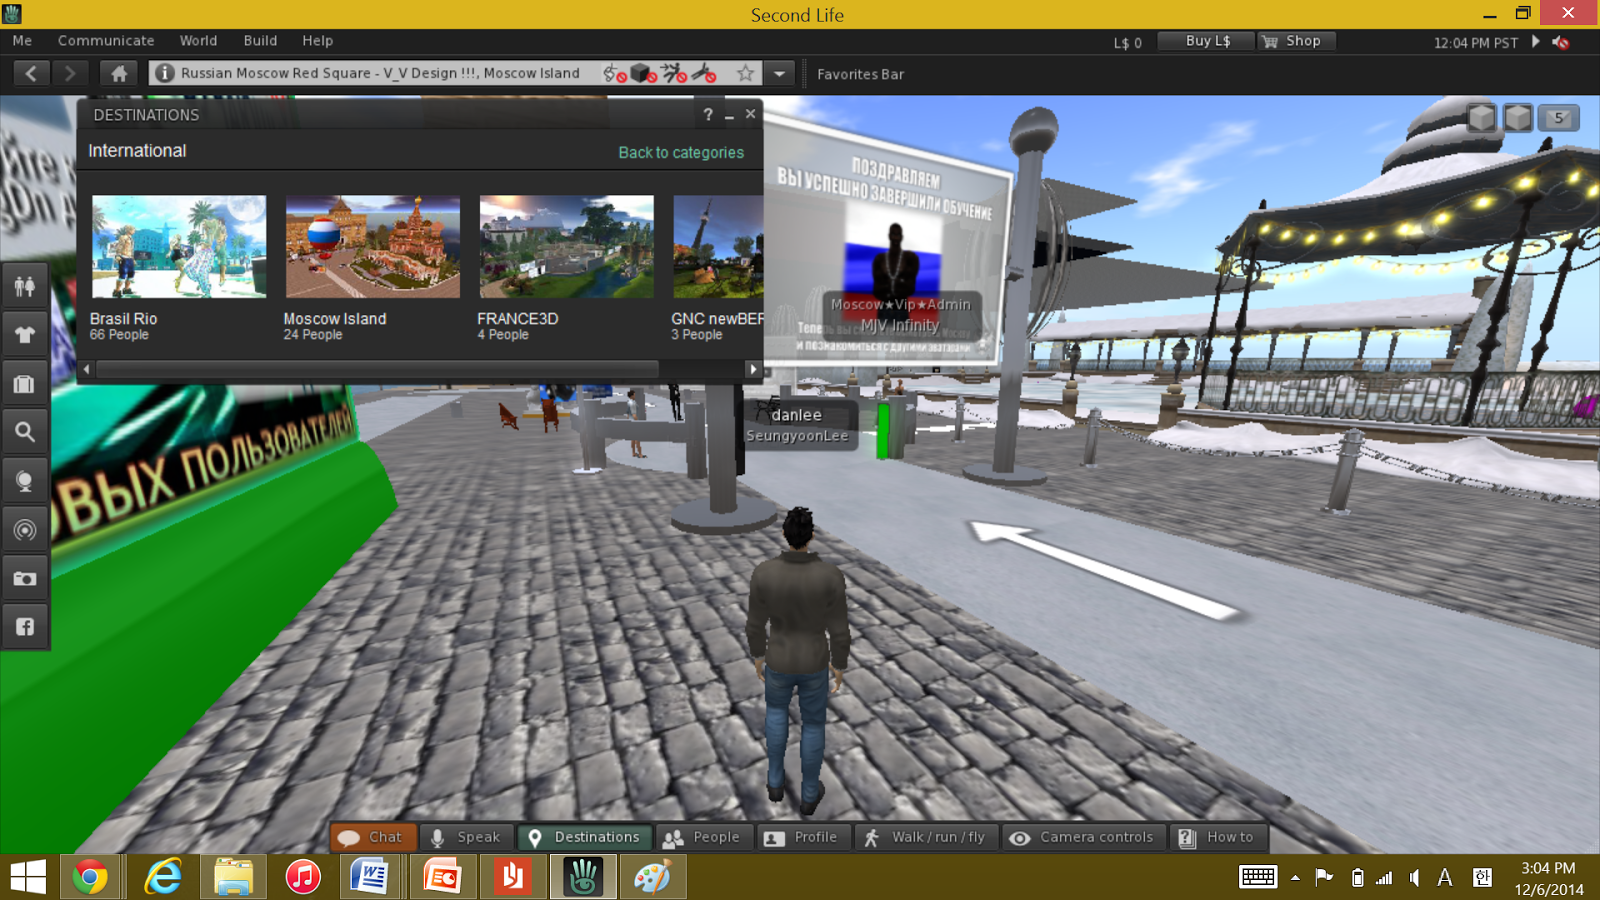Open help for the Destinations panel
The height and width of the screenshot is (900, 1600).
click(x=708, y=115)
